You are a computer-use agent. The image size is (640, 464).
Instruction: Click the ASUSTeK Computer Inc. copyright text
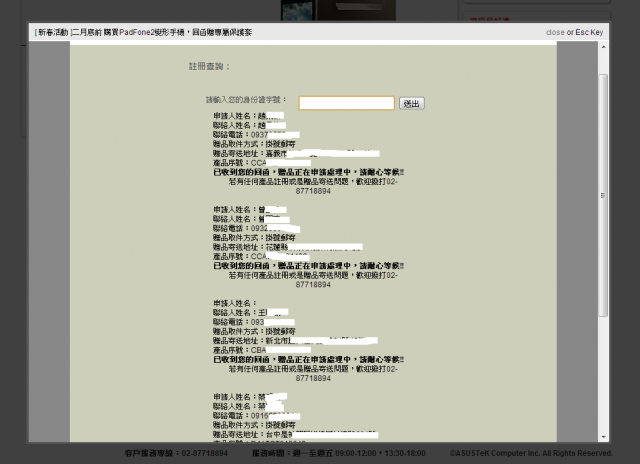531,453
